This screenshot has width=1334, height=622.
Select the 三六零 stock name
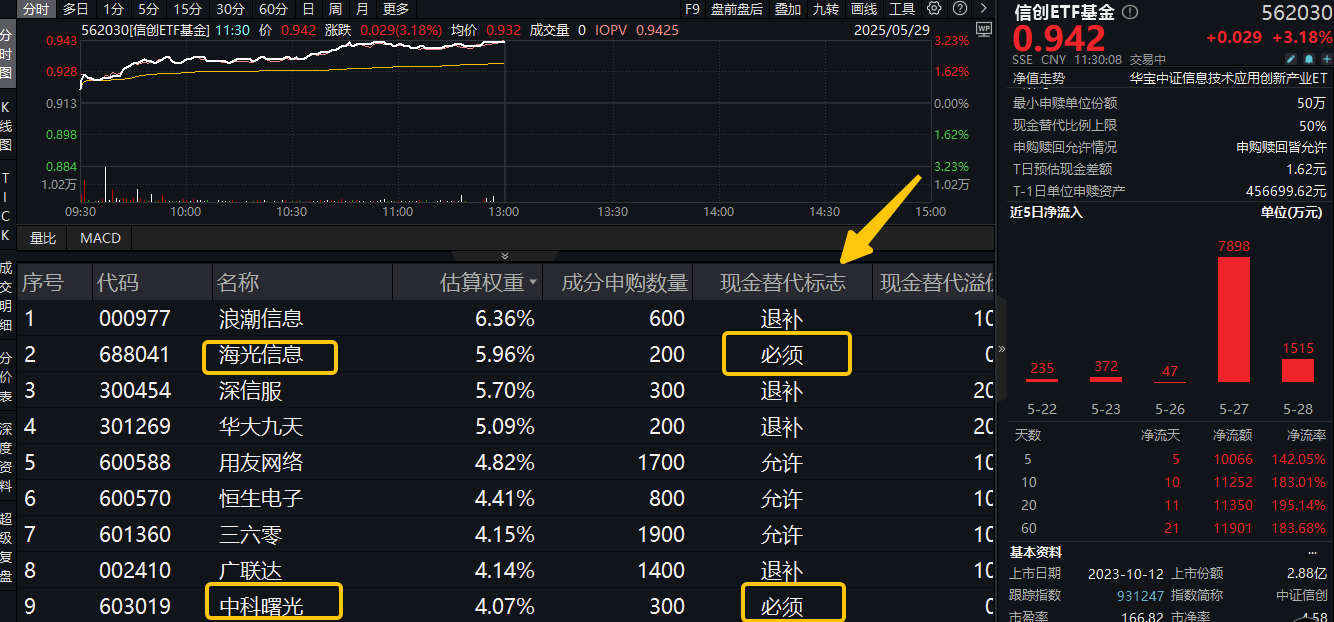coord(251,535)
